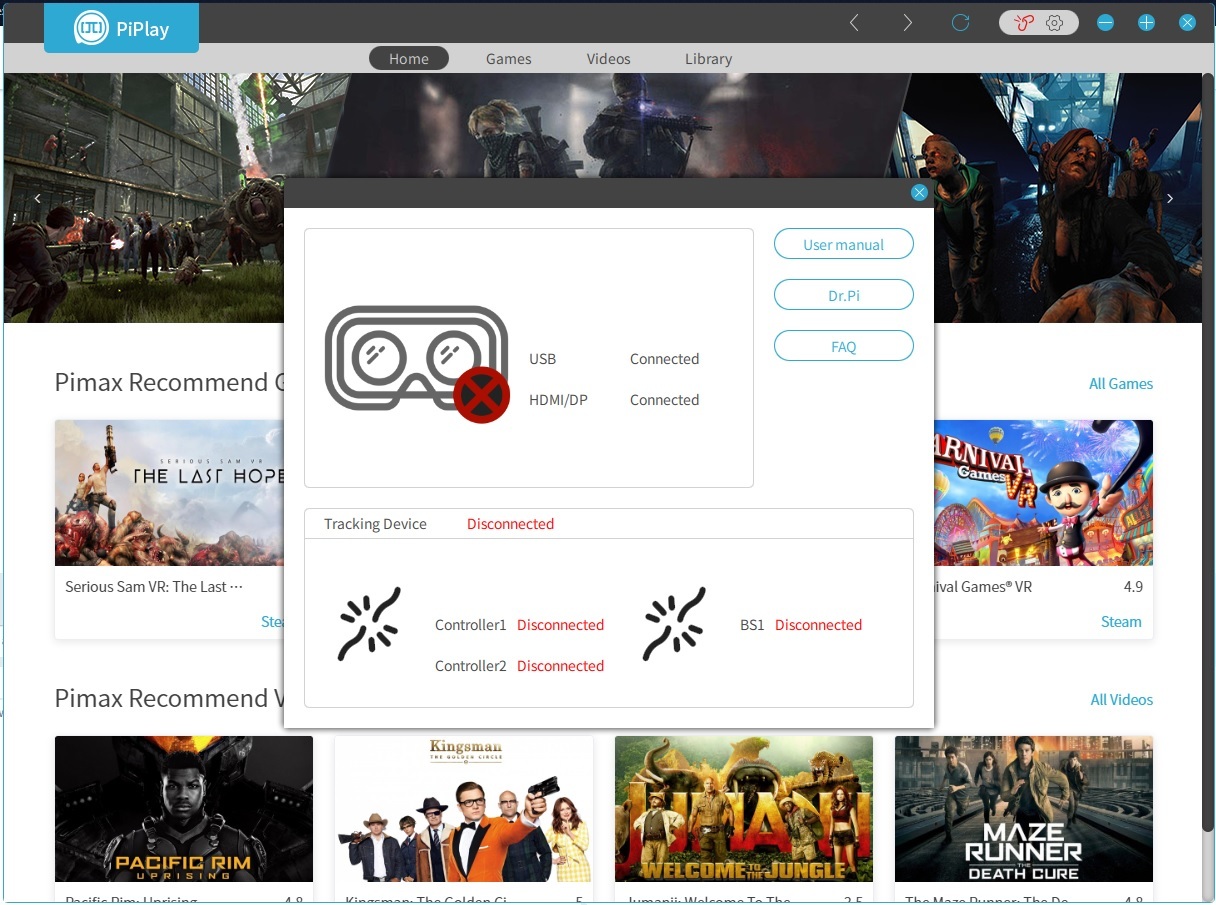
Task: Click the broken-link icon beside Controller1
Action: pyautogui.click(x=369, y=624)
